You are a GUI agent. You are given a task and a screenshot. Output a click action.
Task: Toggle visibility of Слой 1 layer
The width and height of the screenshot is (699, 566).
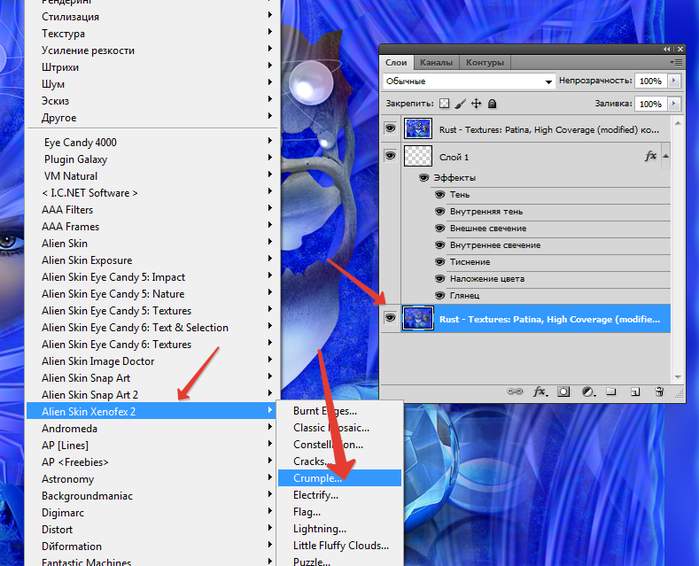(390, 156)
